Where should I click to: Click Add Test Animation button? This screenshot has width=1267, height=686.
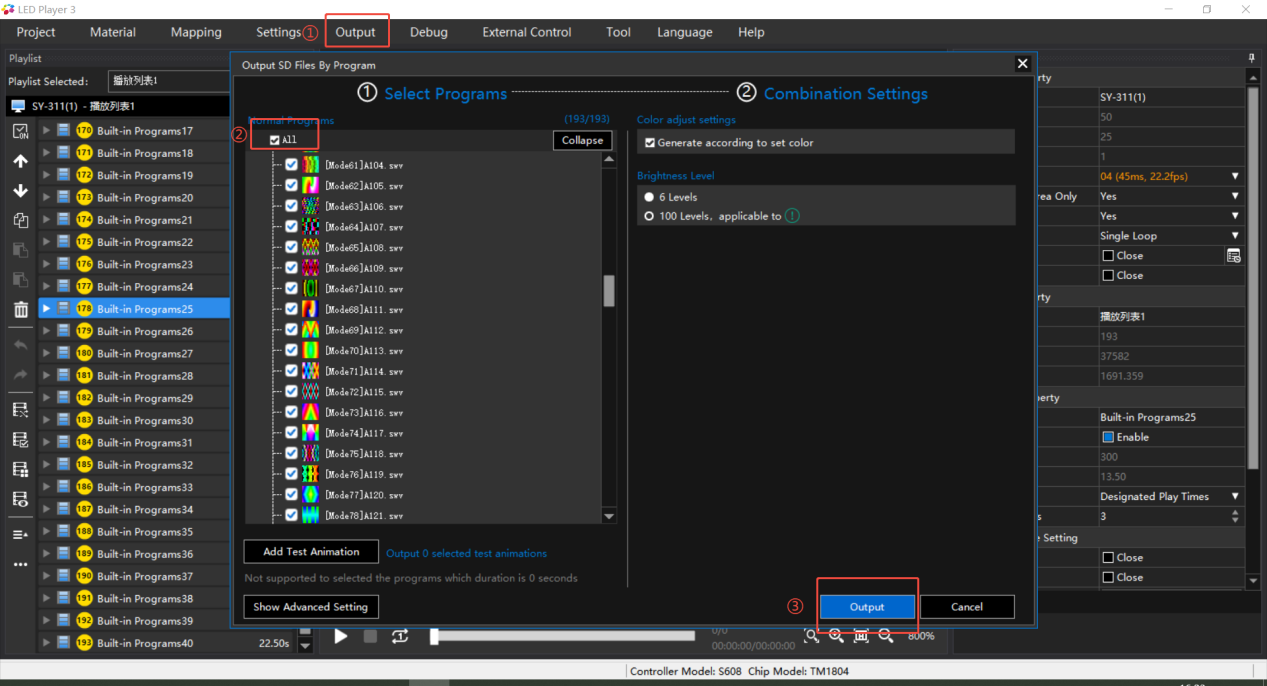tap(311, 552)
